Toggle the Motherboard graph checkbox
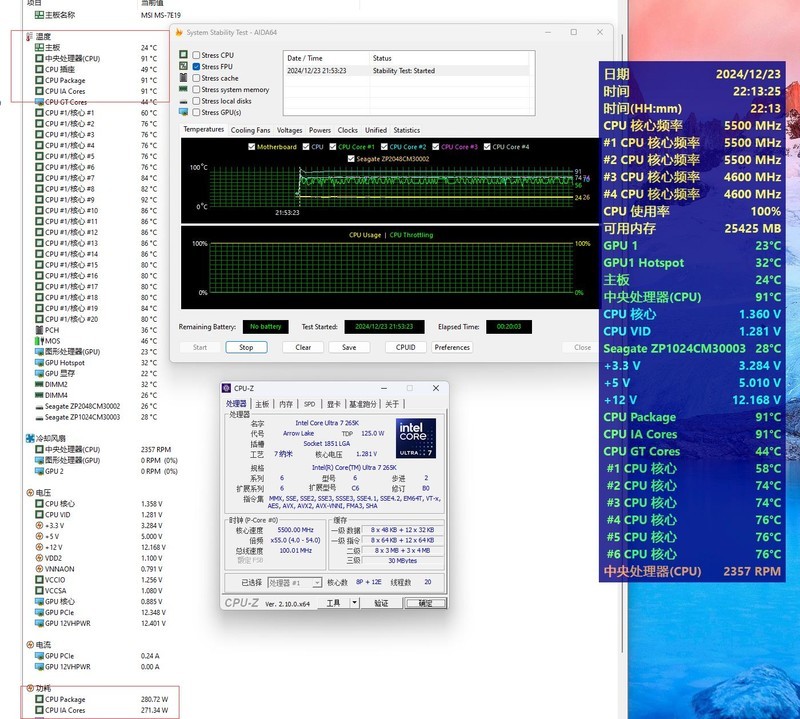The image size is (800, 719). [x=251, y=147]
